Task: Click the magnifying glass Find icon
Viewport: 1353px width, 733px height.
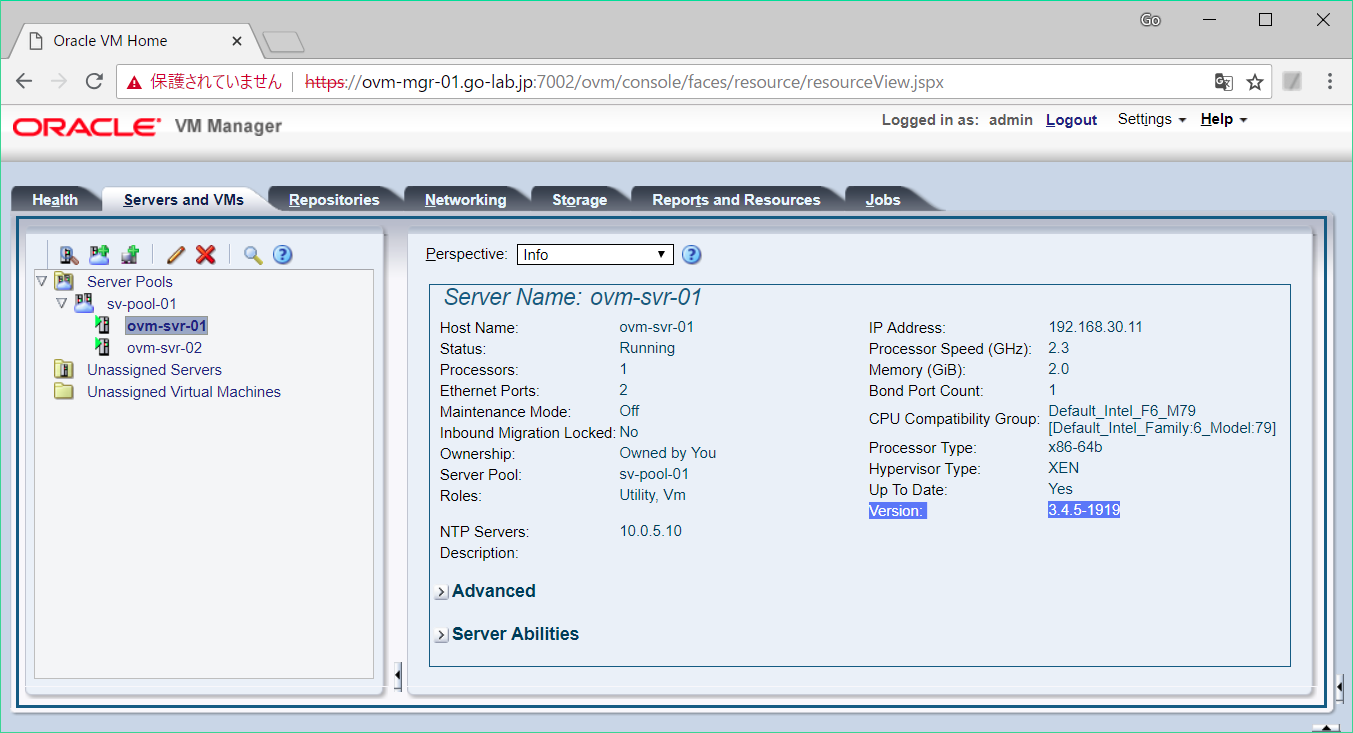Action: pyautogui.click(x=253, y=255)
